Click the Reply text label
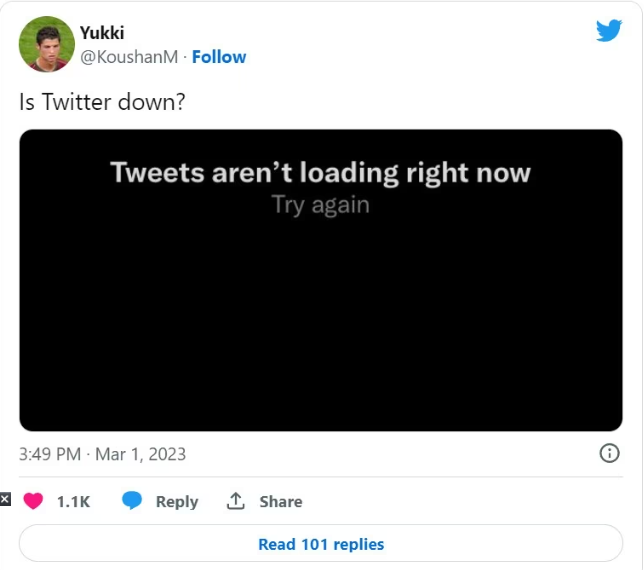Viewport: 644px width, 570px height. (x=177, y=502)
